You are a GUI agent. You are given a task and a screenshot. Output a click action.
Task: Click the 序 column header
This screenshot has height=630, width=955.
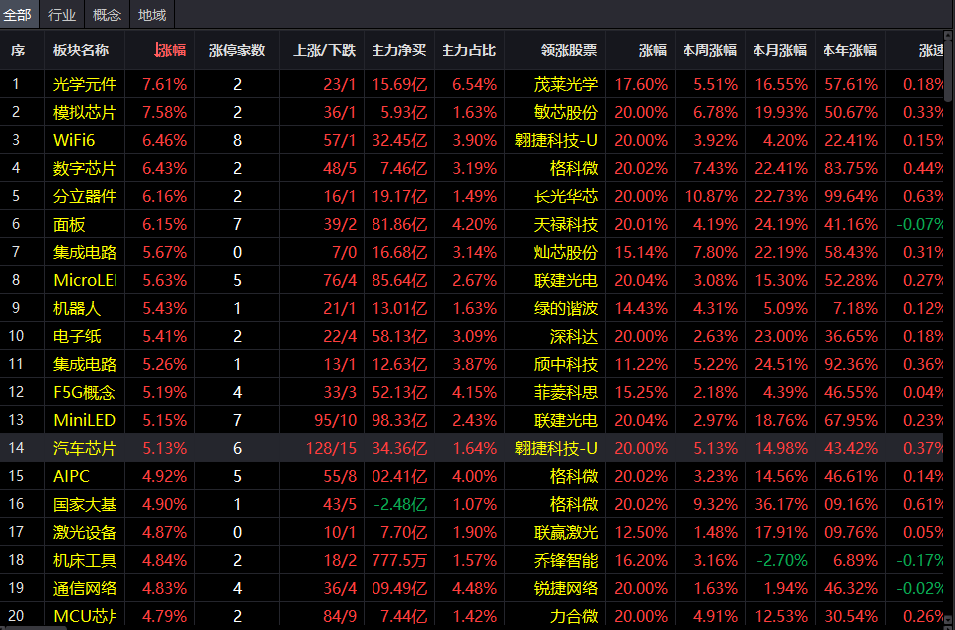coord(18,51)
